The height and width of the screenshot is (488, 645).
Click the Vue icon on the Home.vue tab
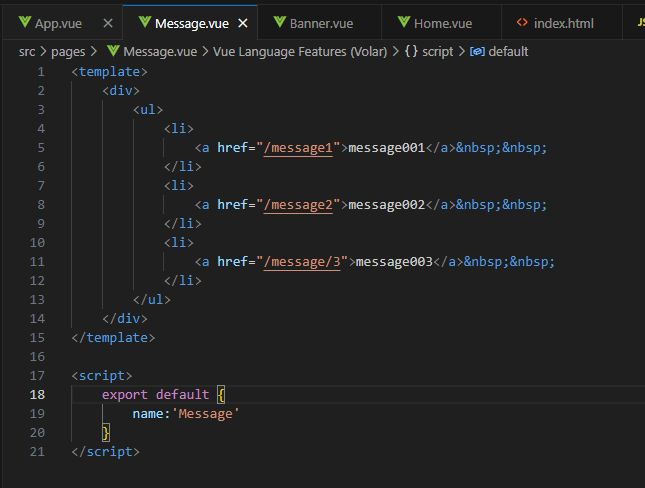click(x=404, y=23)
